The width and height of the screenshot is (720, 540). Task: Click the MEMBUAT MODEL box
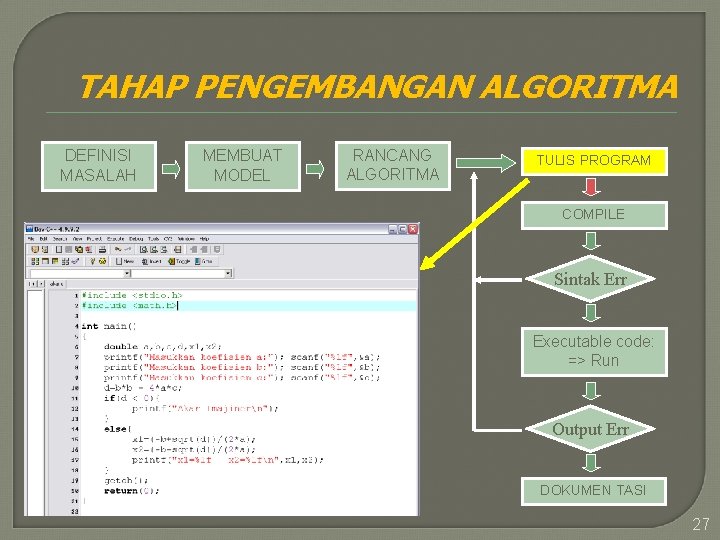point(243,166)
